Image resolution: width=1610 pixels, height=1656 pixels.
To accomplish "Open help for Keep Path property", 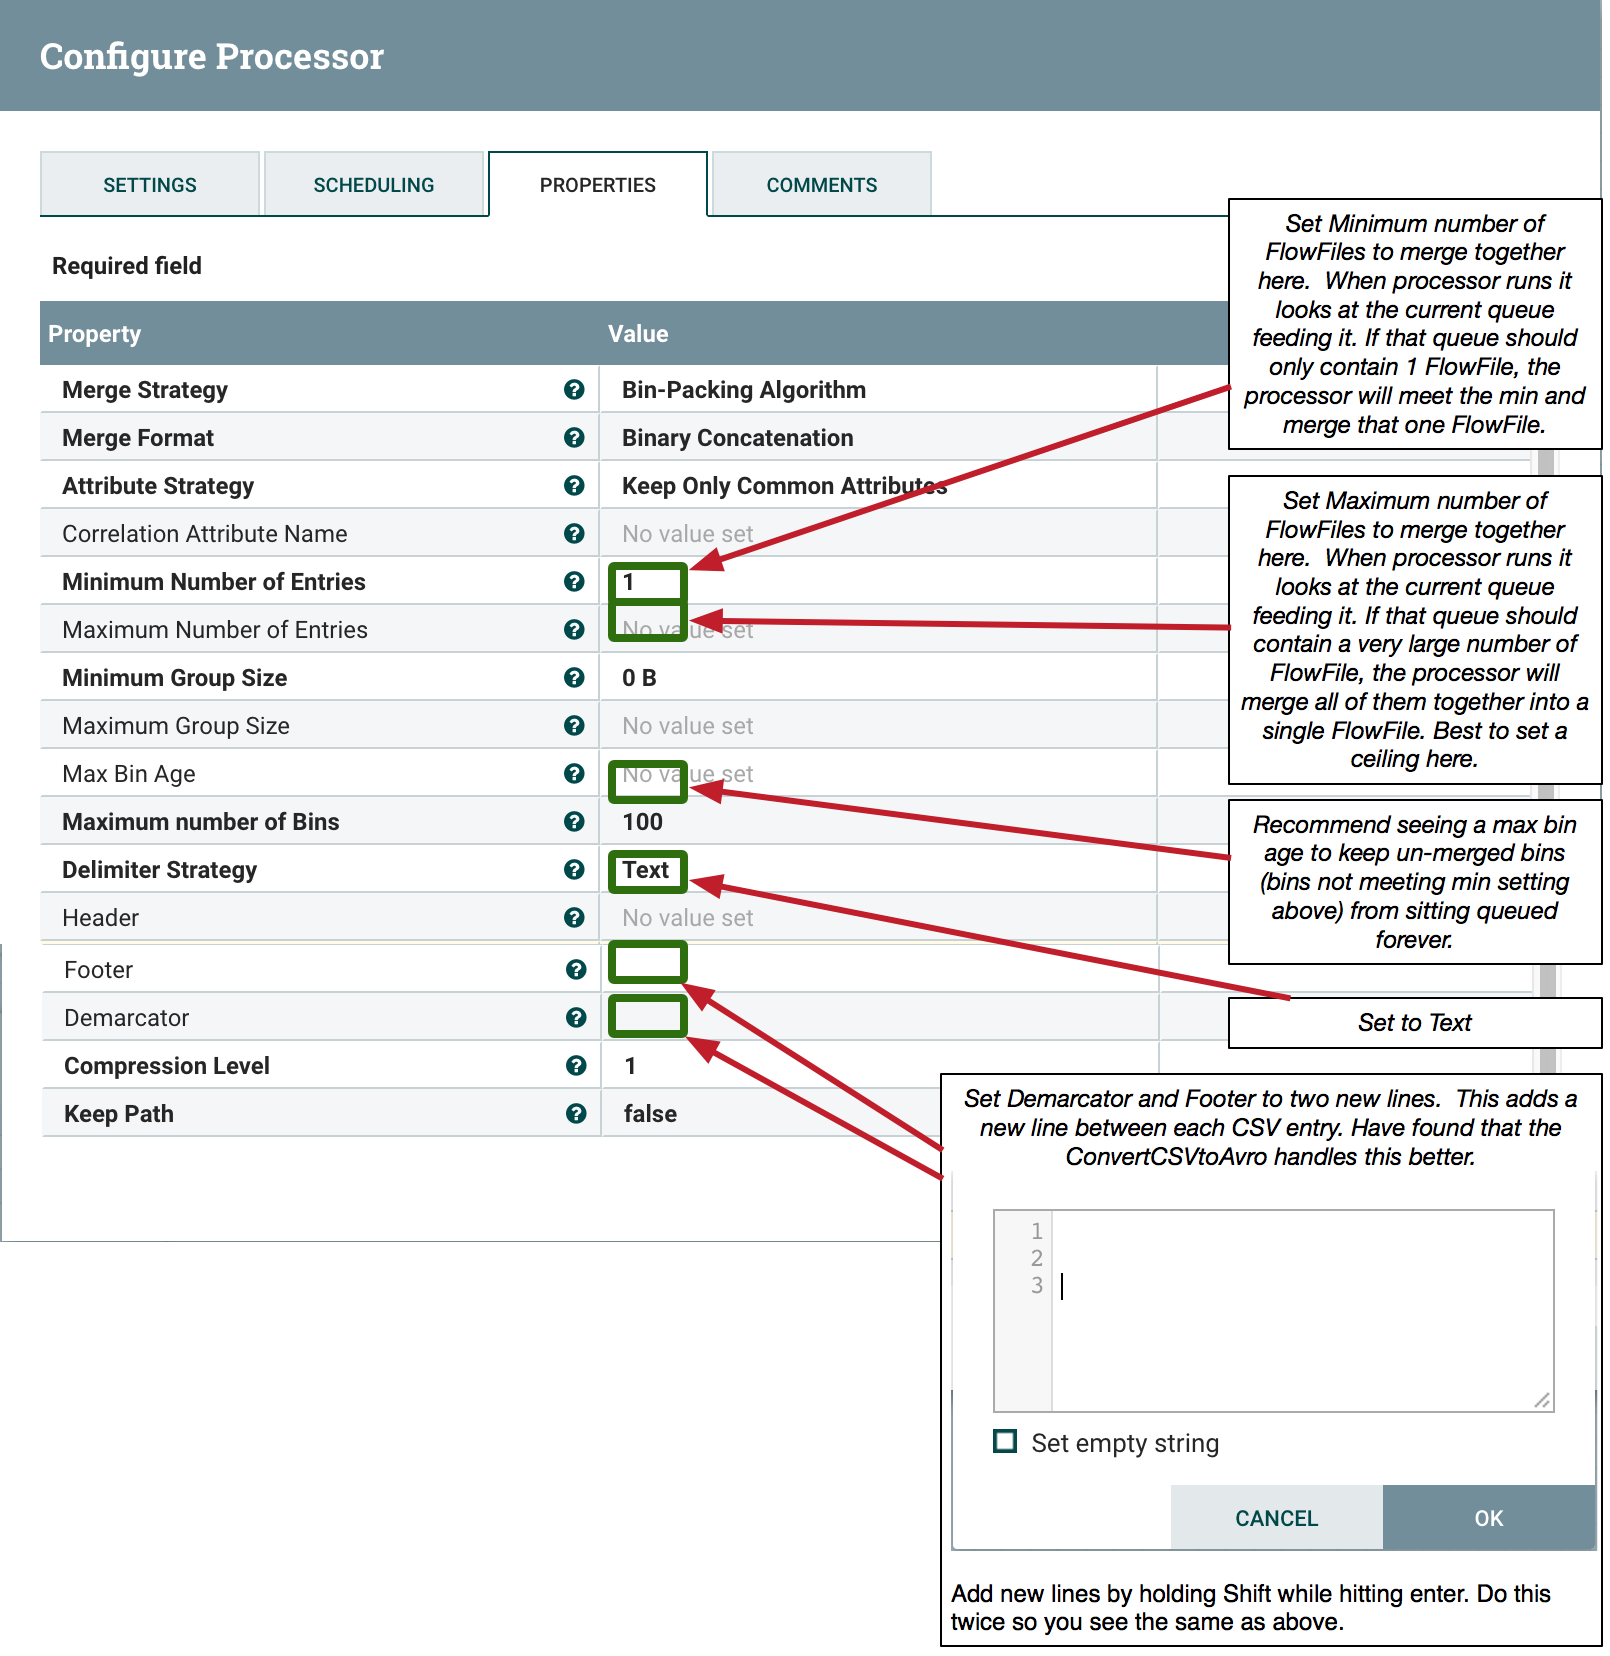I will point(574,1113).
